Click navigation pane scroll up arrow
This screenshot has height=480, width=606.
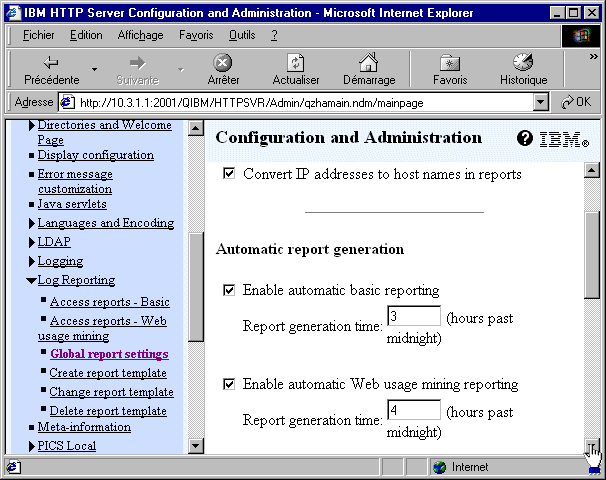(x=196, y=128)
